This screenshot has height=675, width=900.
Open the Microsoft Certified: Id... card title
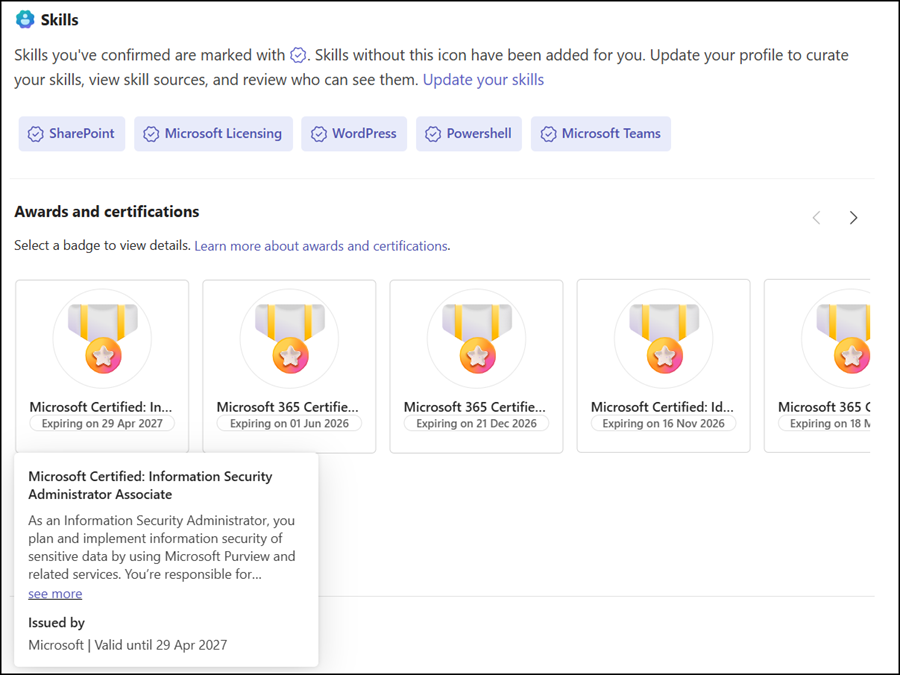tap(662, 407)
